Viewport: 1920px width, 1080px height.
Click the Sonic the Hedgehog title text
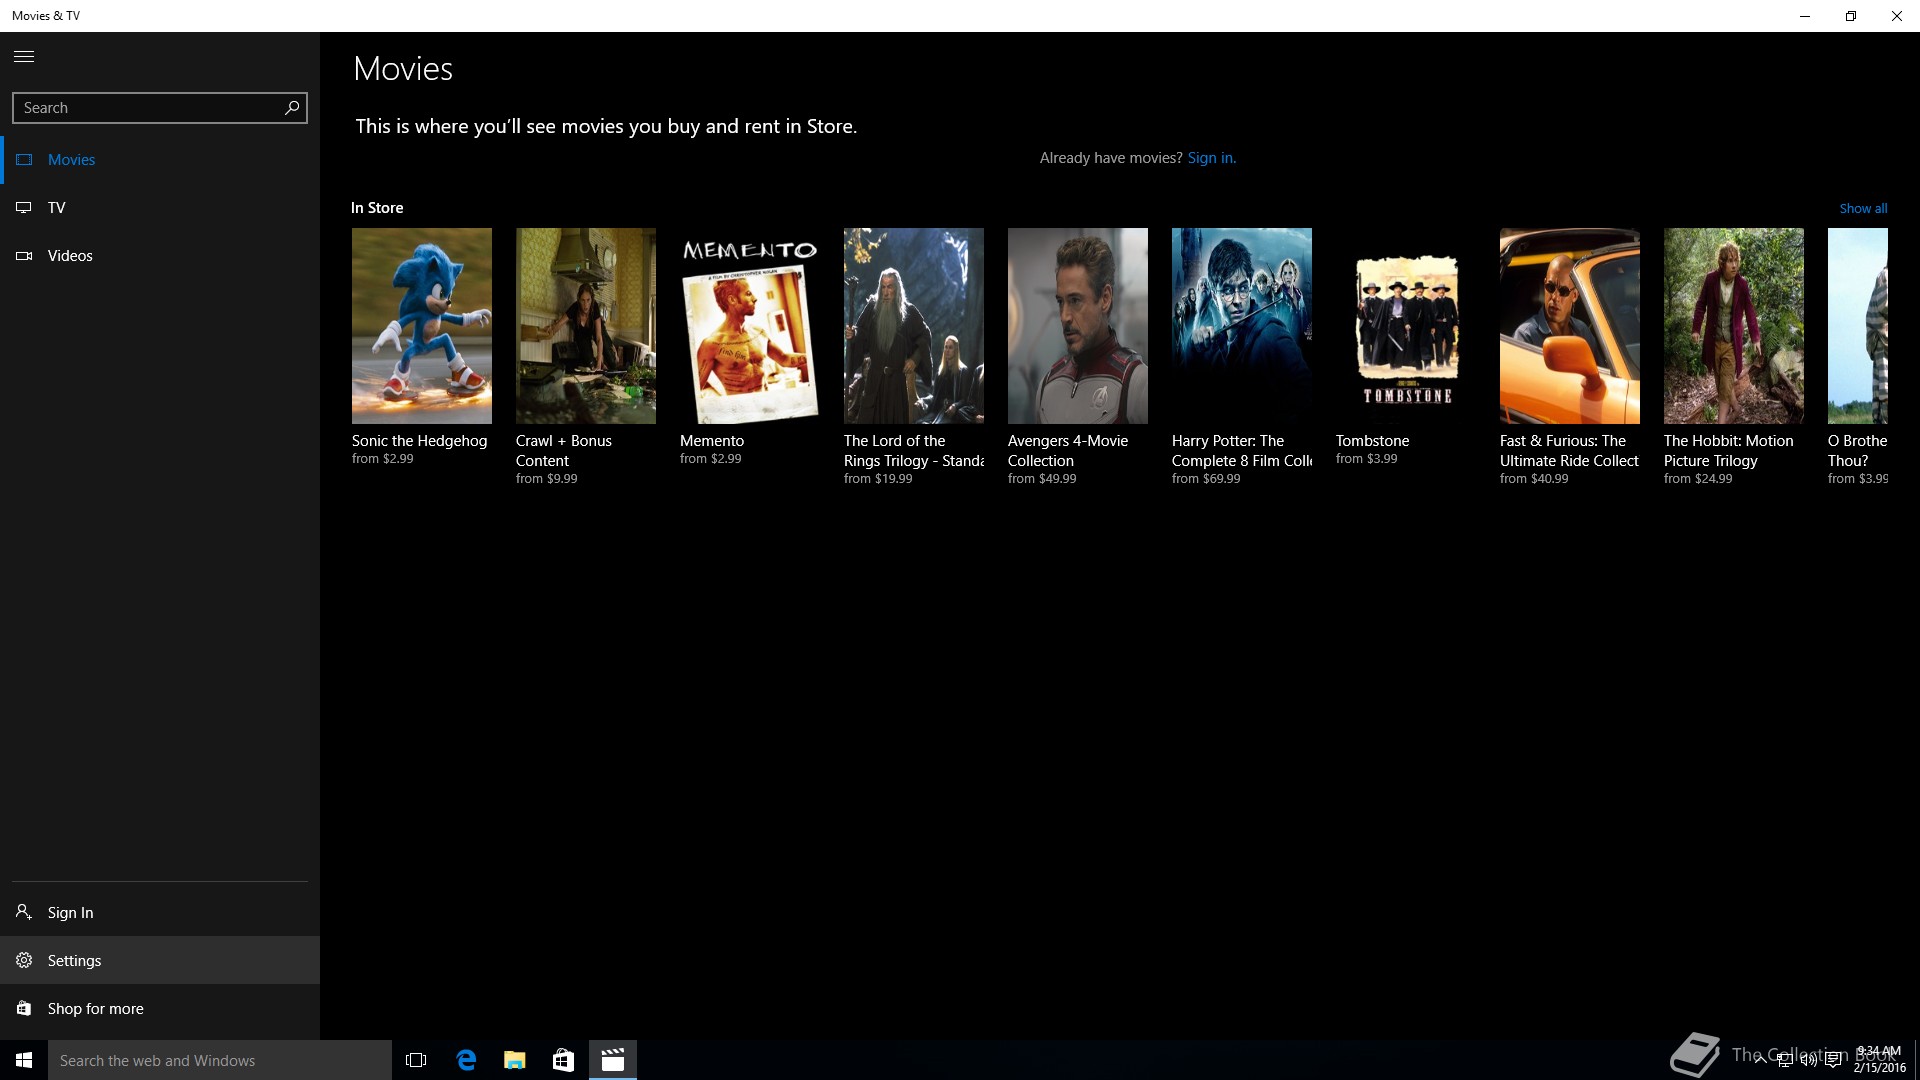[x=420, y=441]
